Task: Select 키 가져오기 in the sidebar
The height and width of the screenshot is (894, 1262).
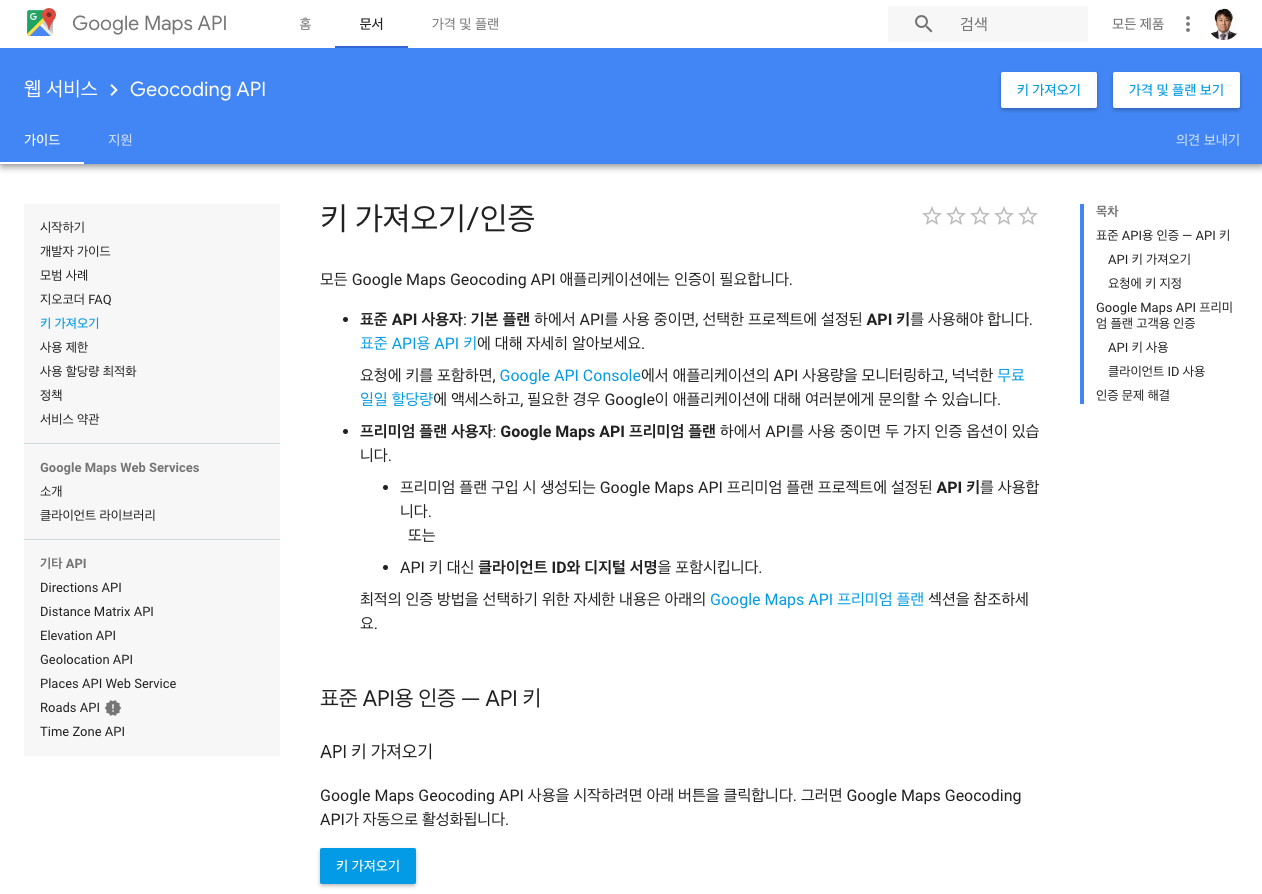Action: pos(70,324)
